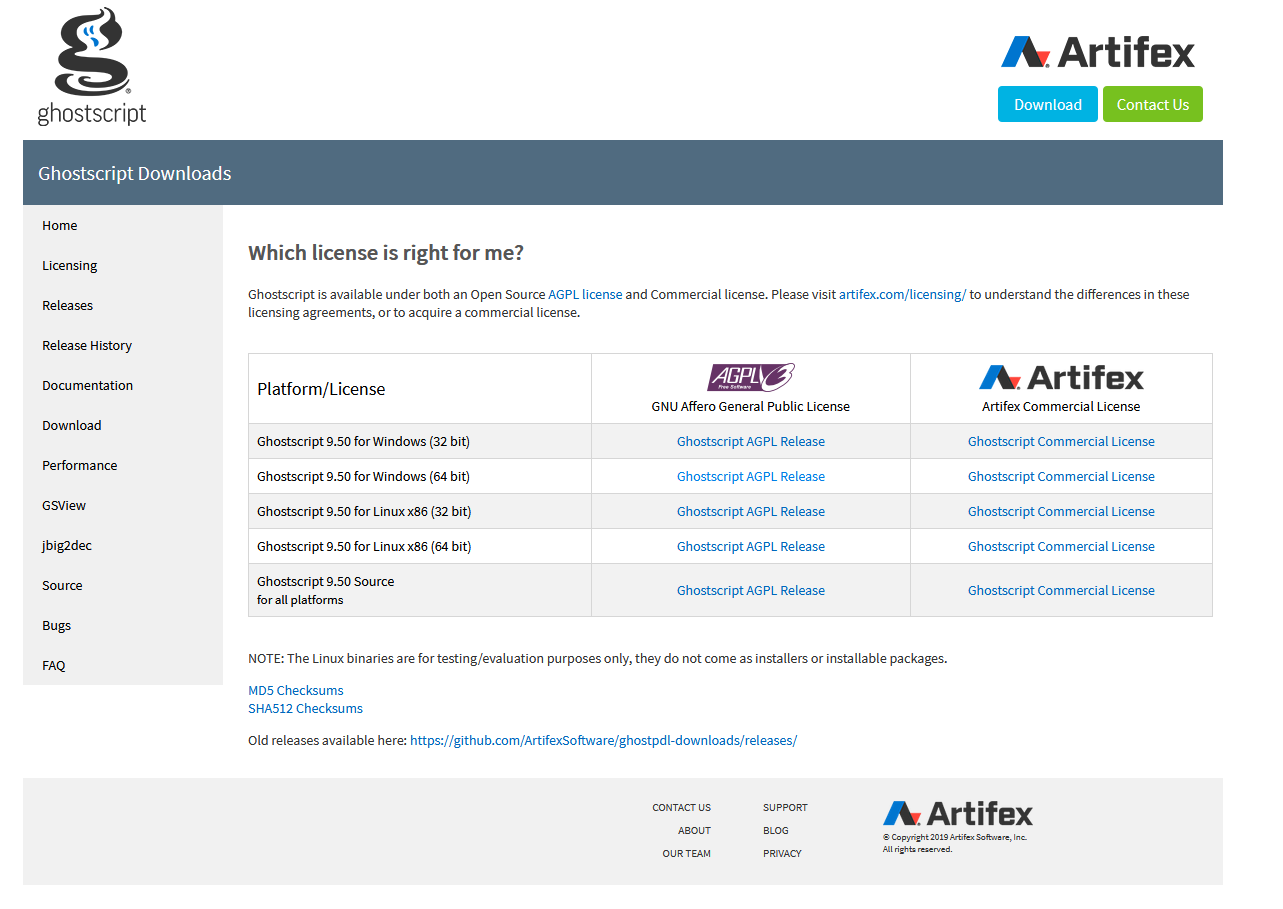
Task: Click the blue Download button
Action: coord(1048,104)
